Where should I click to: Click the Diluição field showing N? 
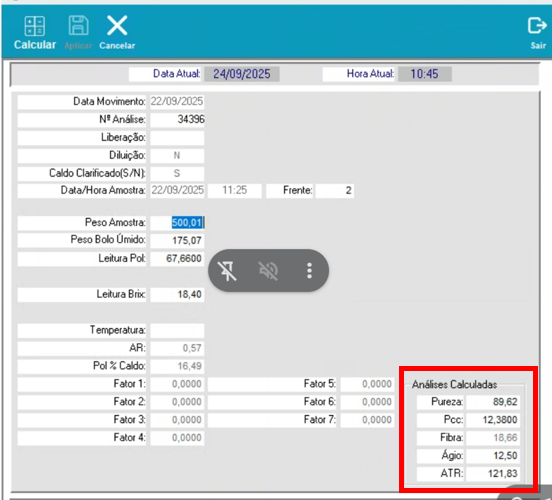pos(177,155)
